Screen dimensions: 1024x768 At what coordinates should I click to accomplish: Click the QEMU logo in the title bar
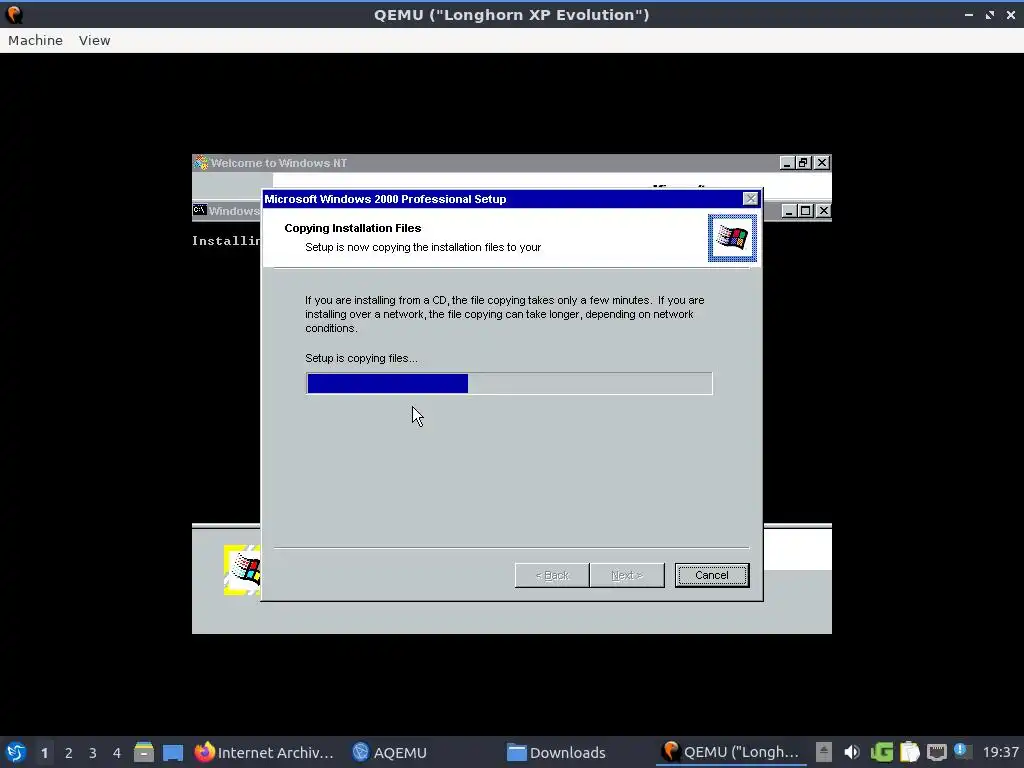tap(14, 14)
